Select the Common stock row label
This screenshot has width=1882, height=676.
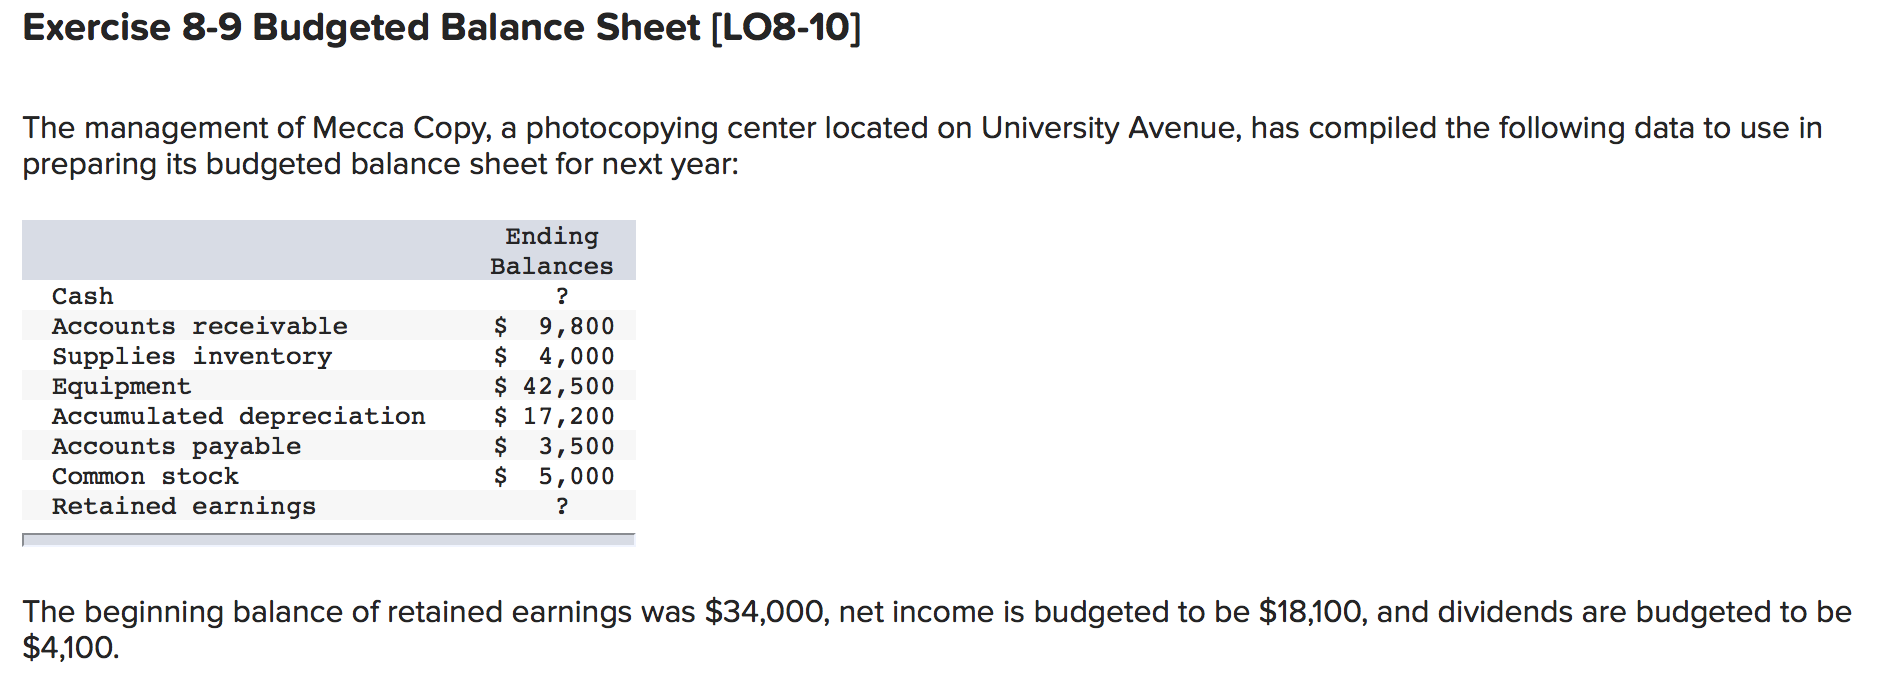coord(145,476)
